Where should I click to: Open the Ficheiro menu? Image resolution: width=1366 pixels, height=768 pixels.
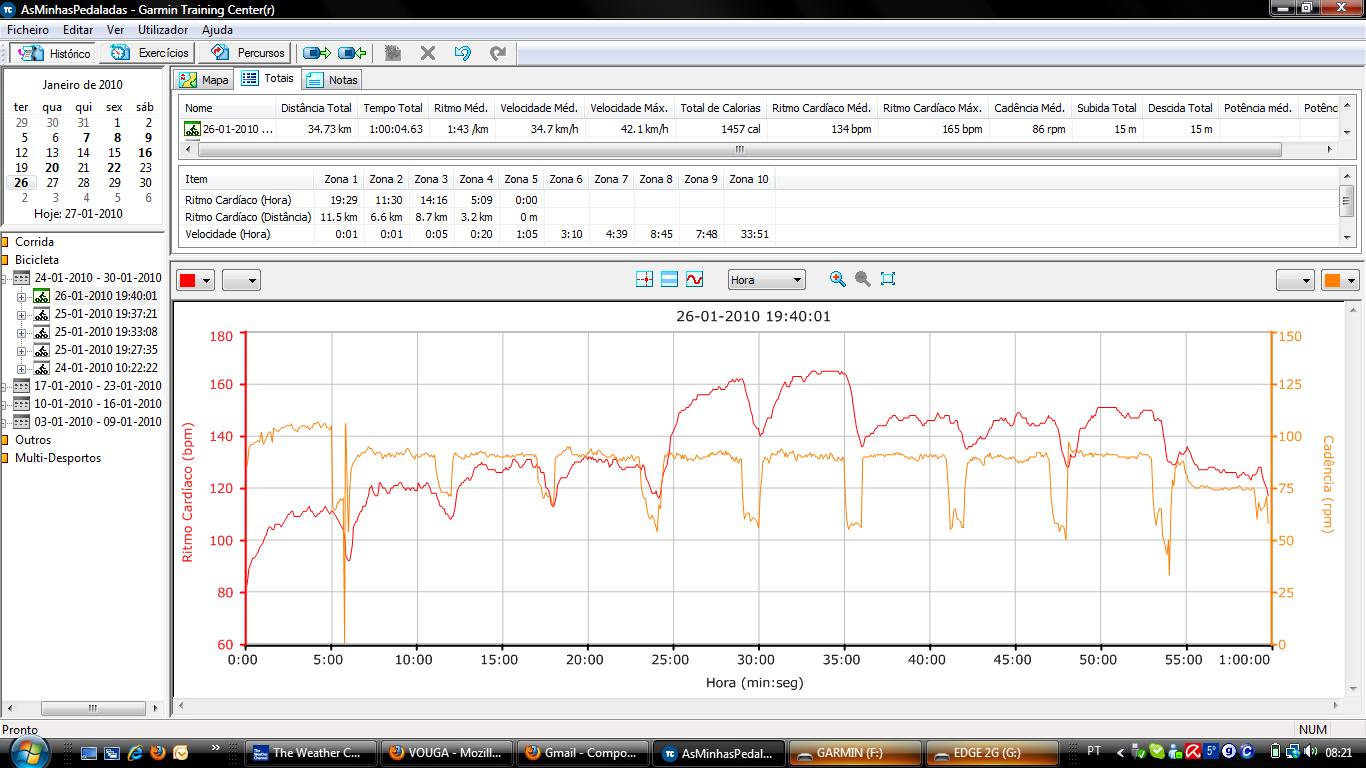click(28, 30)
